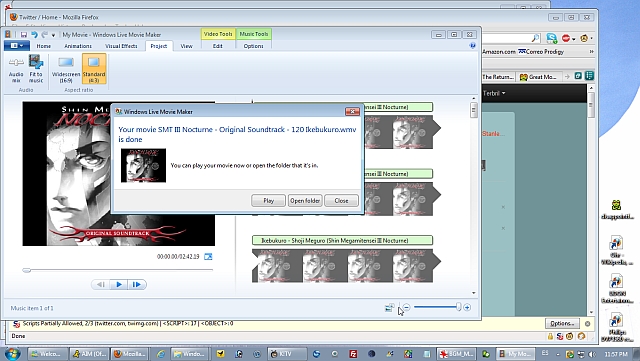Click the next frame button
This screenshot has width=640, height=361.
137,284
